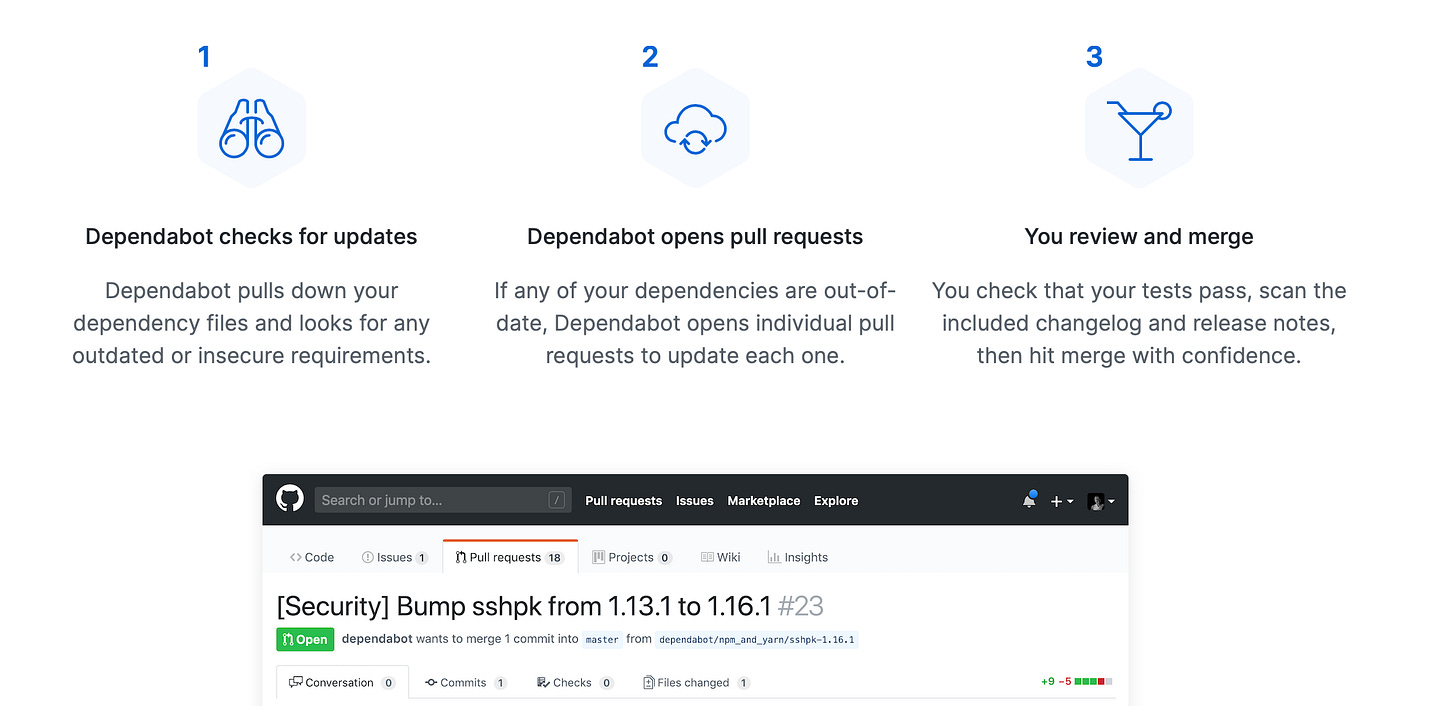The image size is (1456, 706).
Task: Click the slash shortcut key icon in search
Action: [556, 500]
